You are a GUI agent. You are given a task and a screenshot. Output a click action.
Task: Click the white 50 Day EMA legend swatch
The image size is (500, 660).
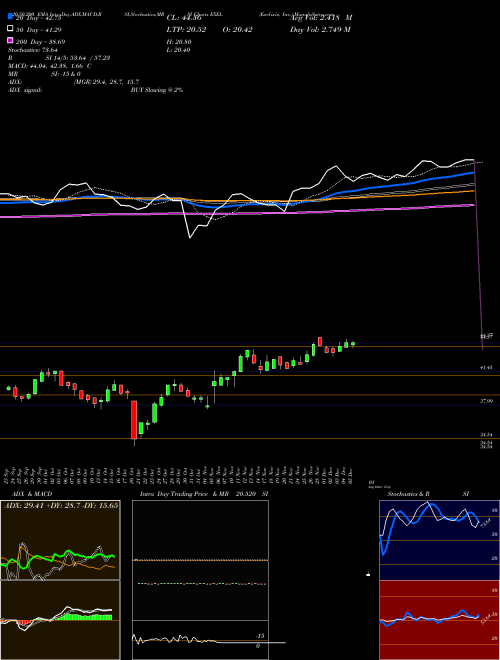click(10, 29)
